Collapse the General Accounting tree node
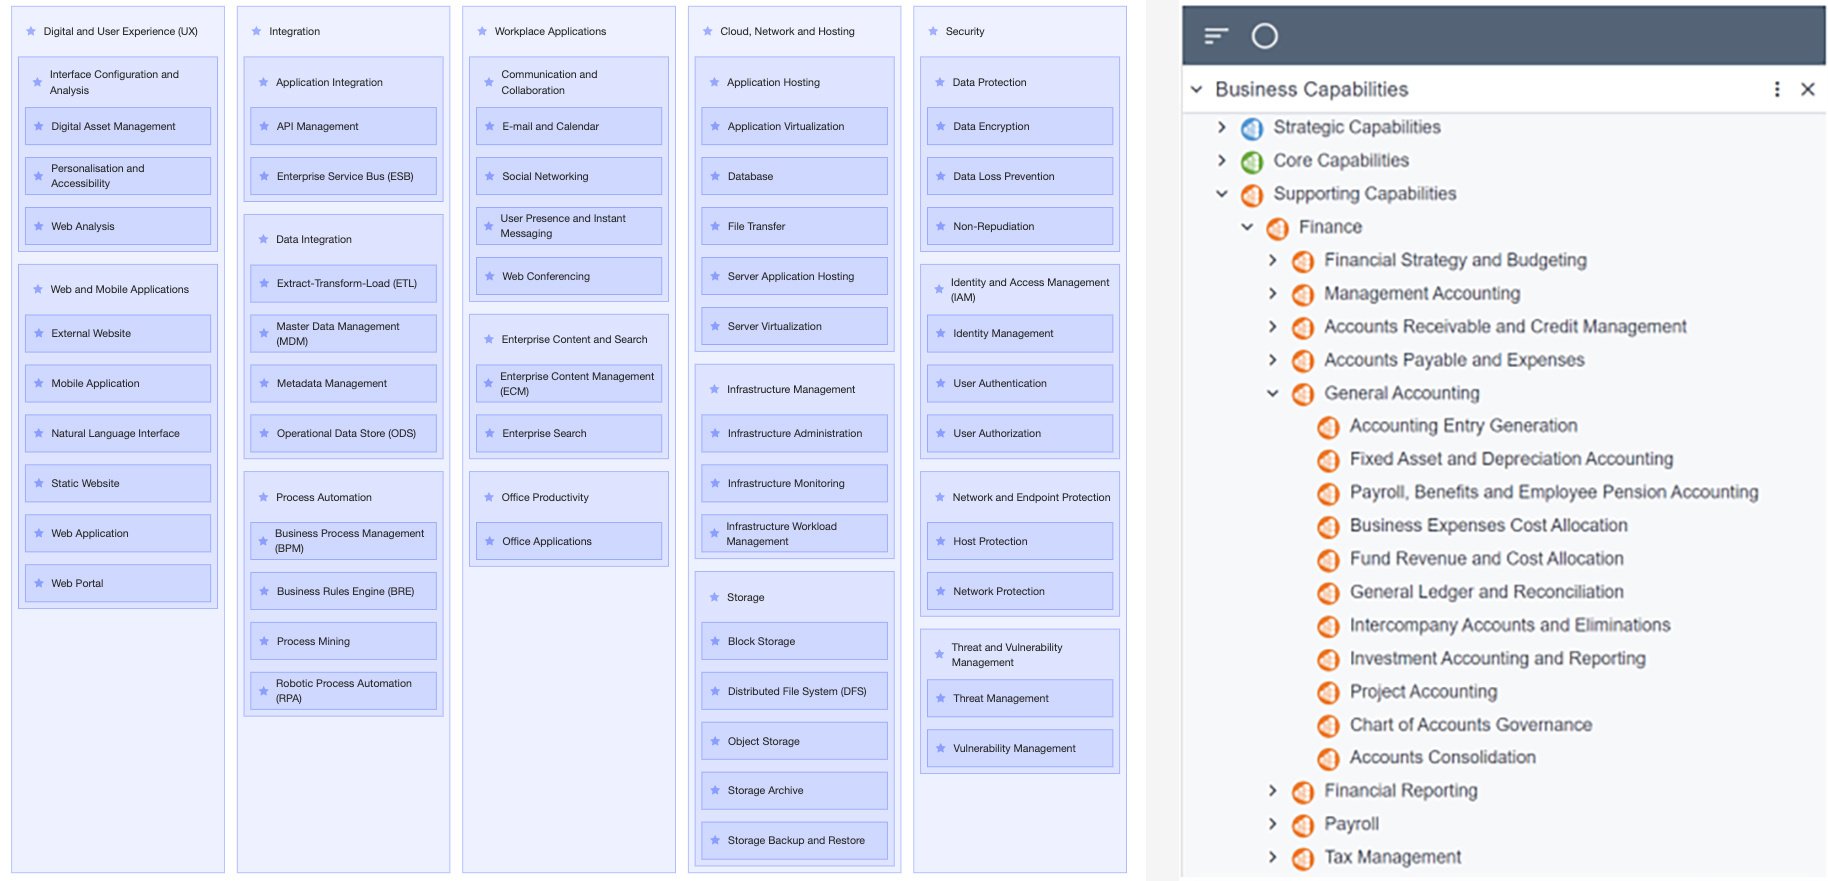Screen dimensions: 1828x881 (1273, 394)
